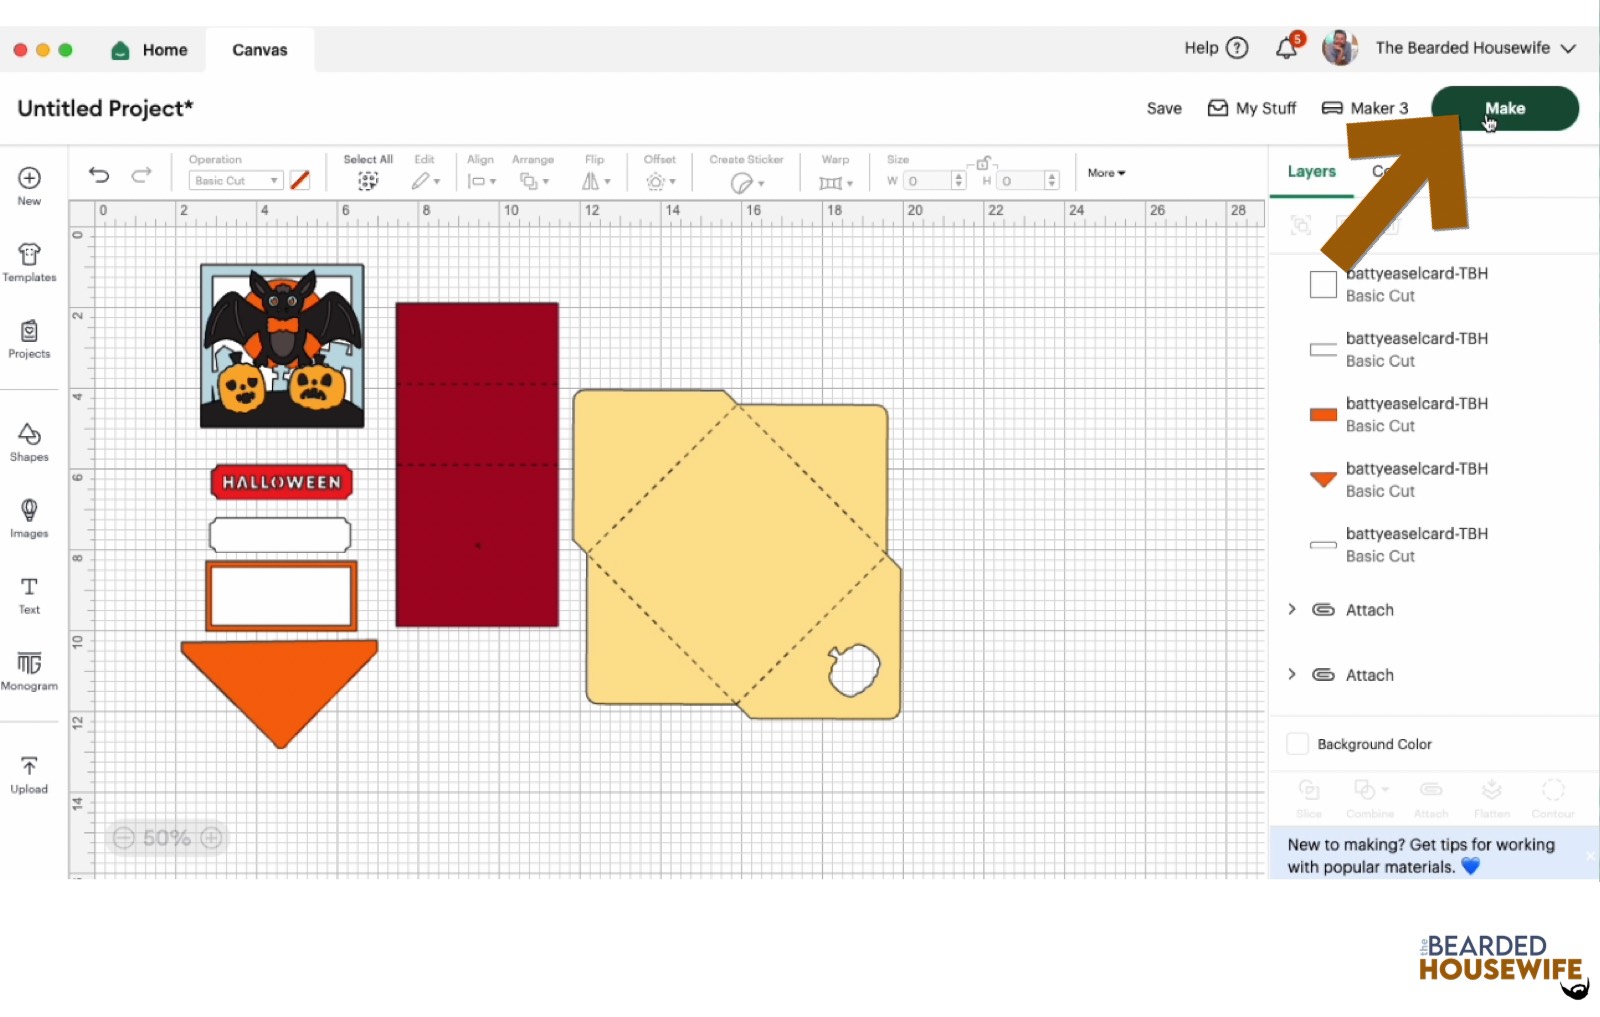
Task: Click the Upload icon
Action: (x=29, y=774)
